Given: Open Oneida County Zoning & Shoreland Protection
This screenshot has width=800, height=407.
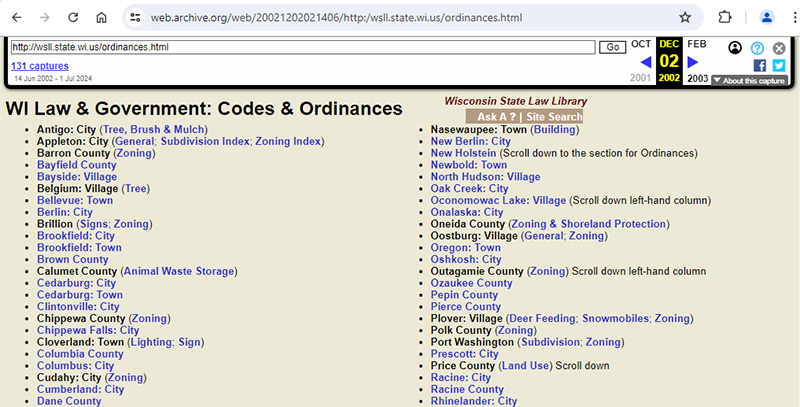Looking at the screenshot, I should (x=589, y=224).
